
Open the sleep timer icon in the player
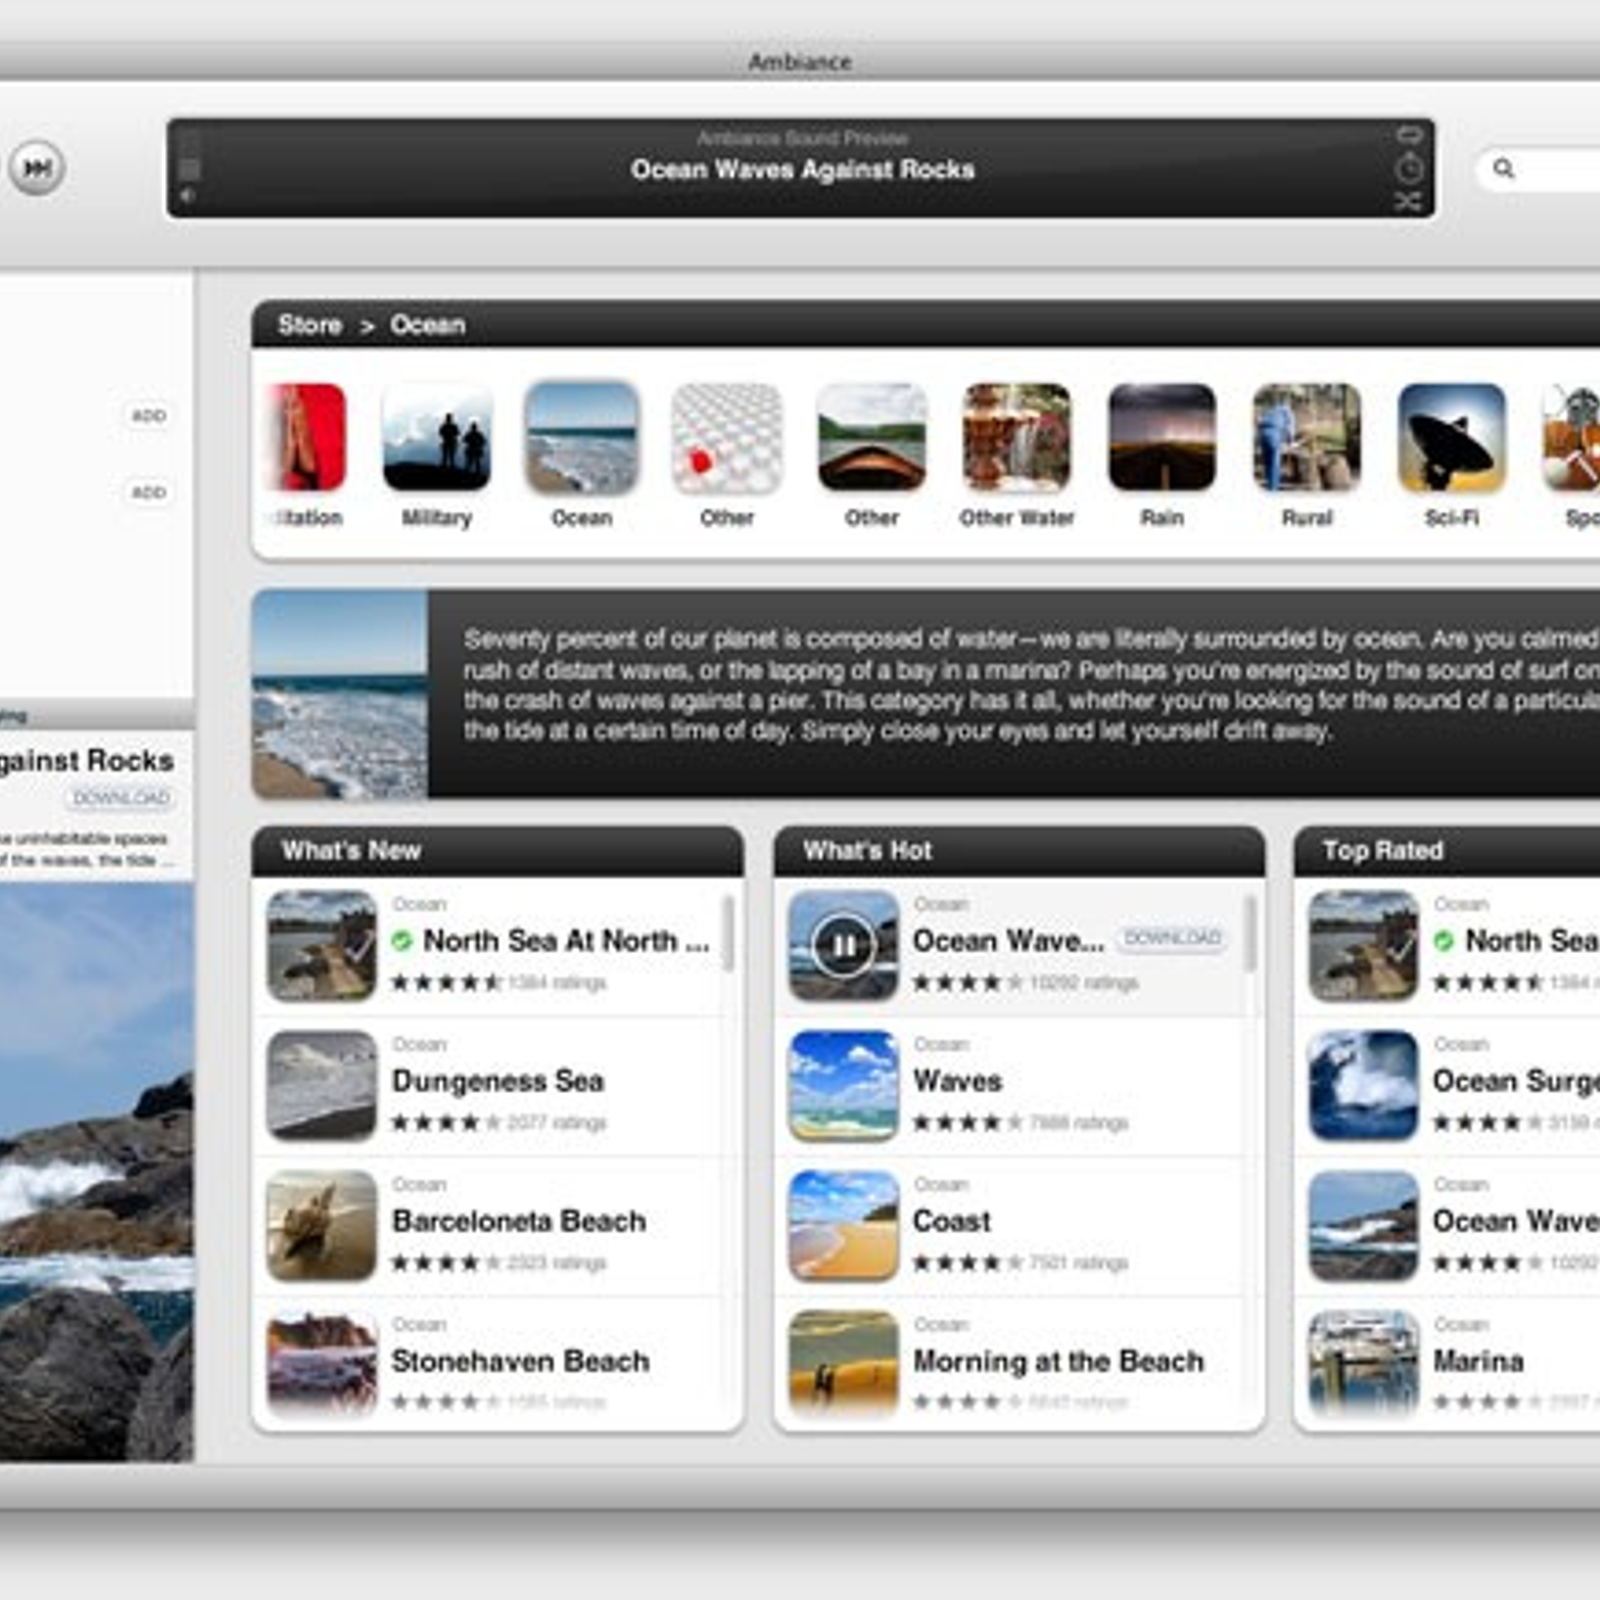(x=1408, y=168)
